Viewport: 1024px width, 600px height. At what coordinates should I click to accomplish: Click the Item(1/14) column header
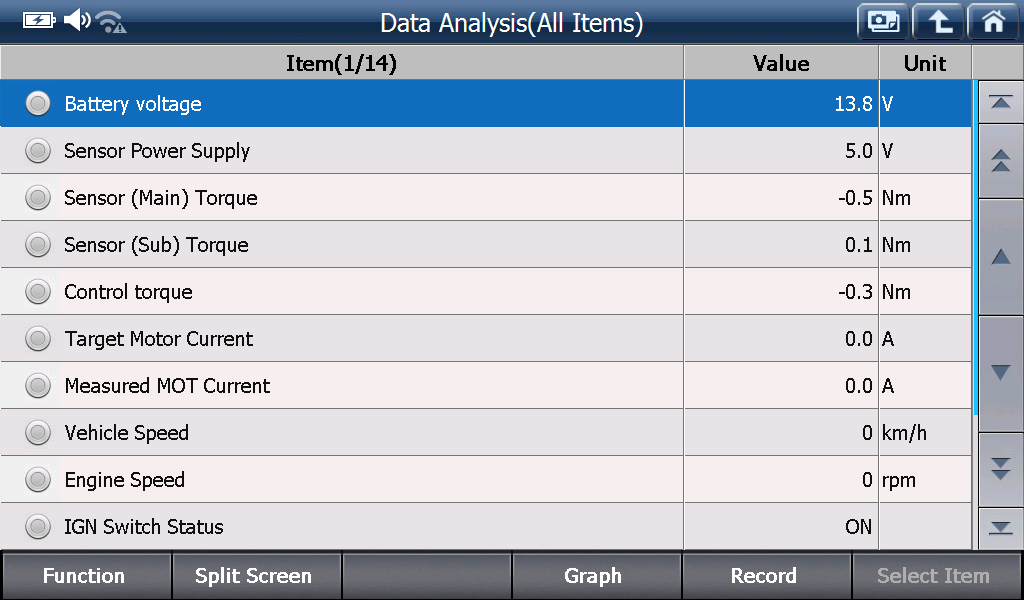tap(342, 63)
